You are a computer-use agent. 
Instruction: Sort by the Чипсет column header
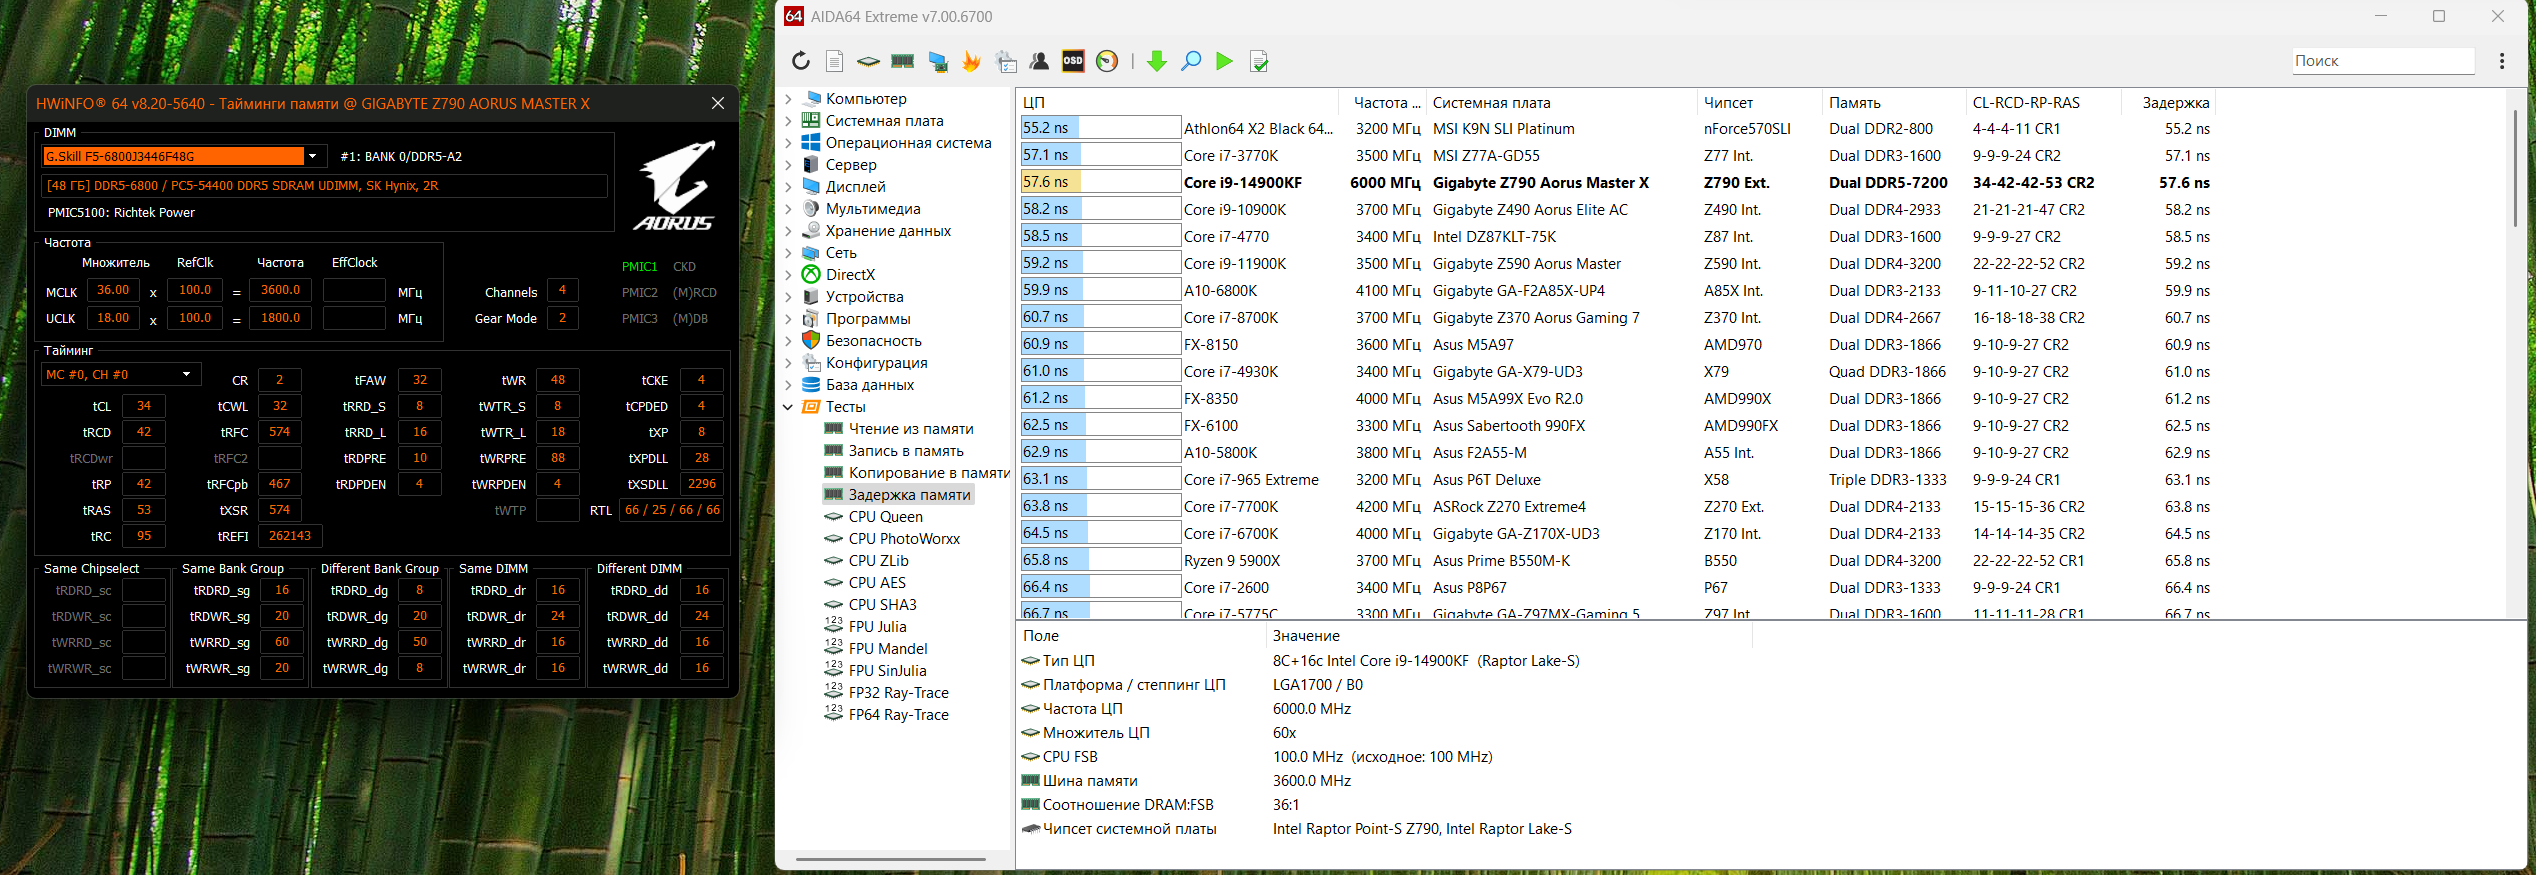coord(1759,103)
